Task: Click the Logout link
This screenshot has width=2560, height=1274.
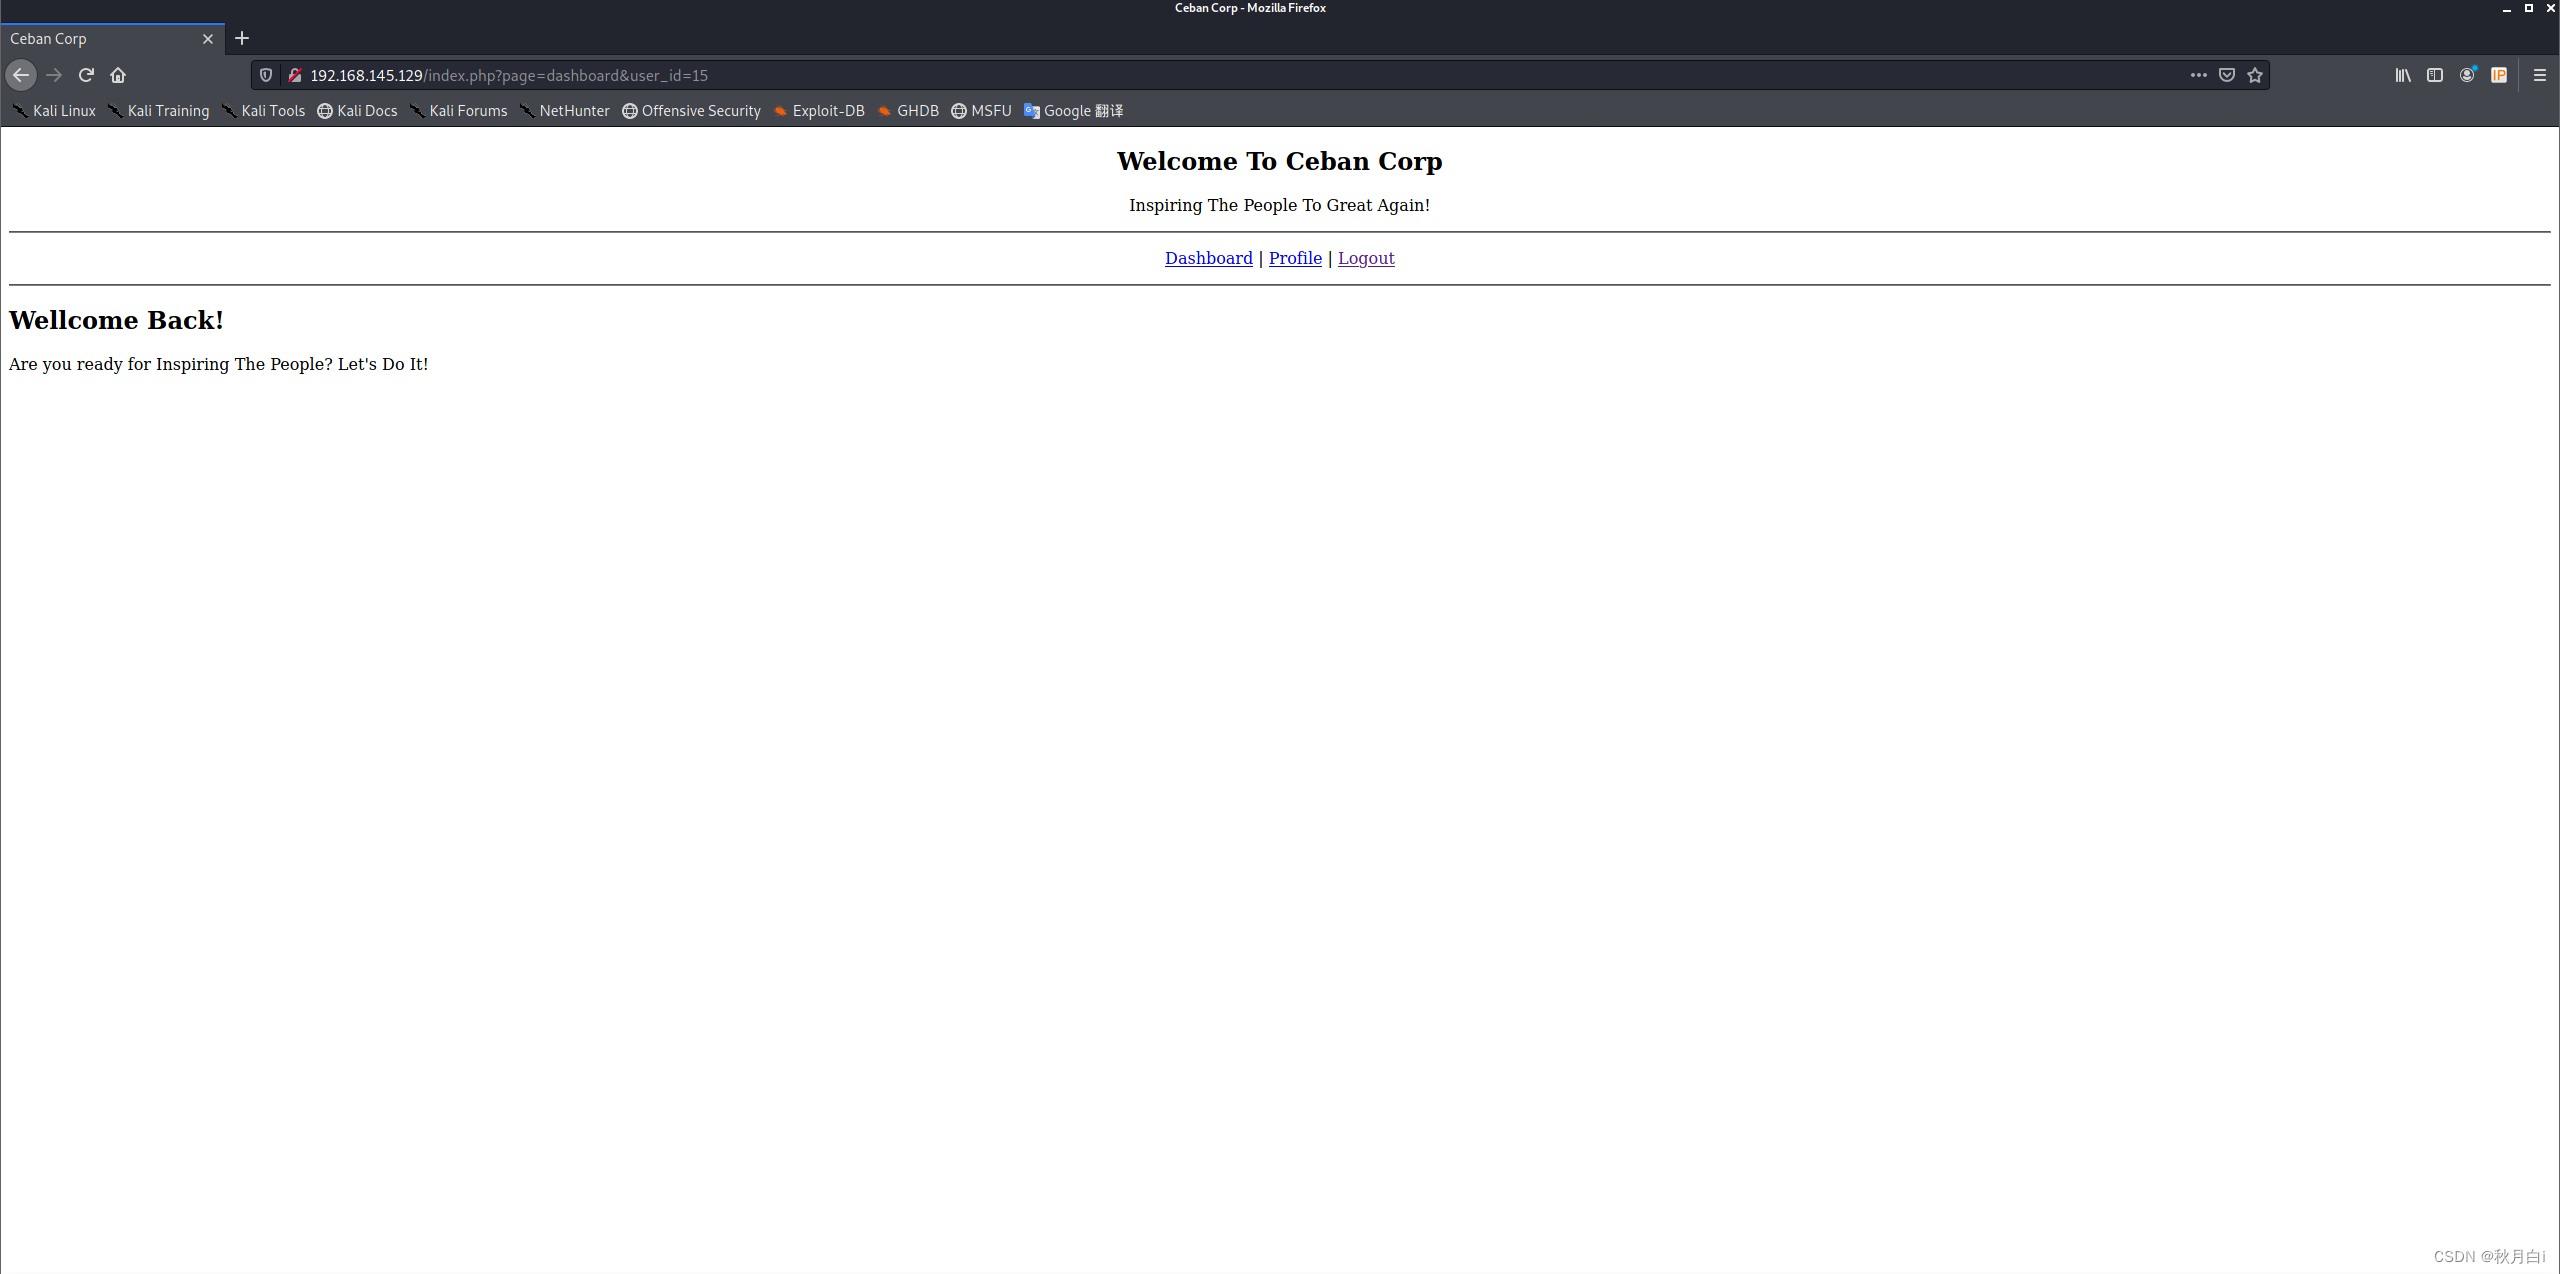Action: [1365, 258]
